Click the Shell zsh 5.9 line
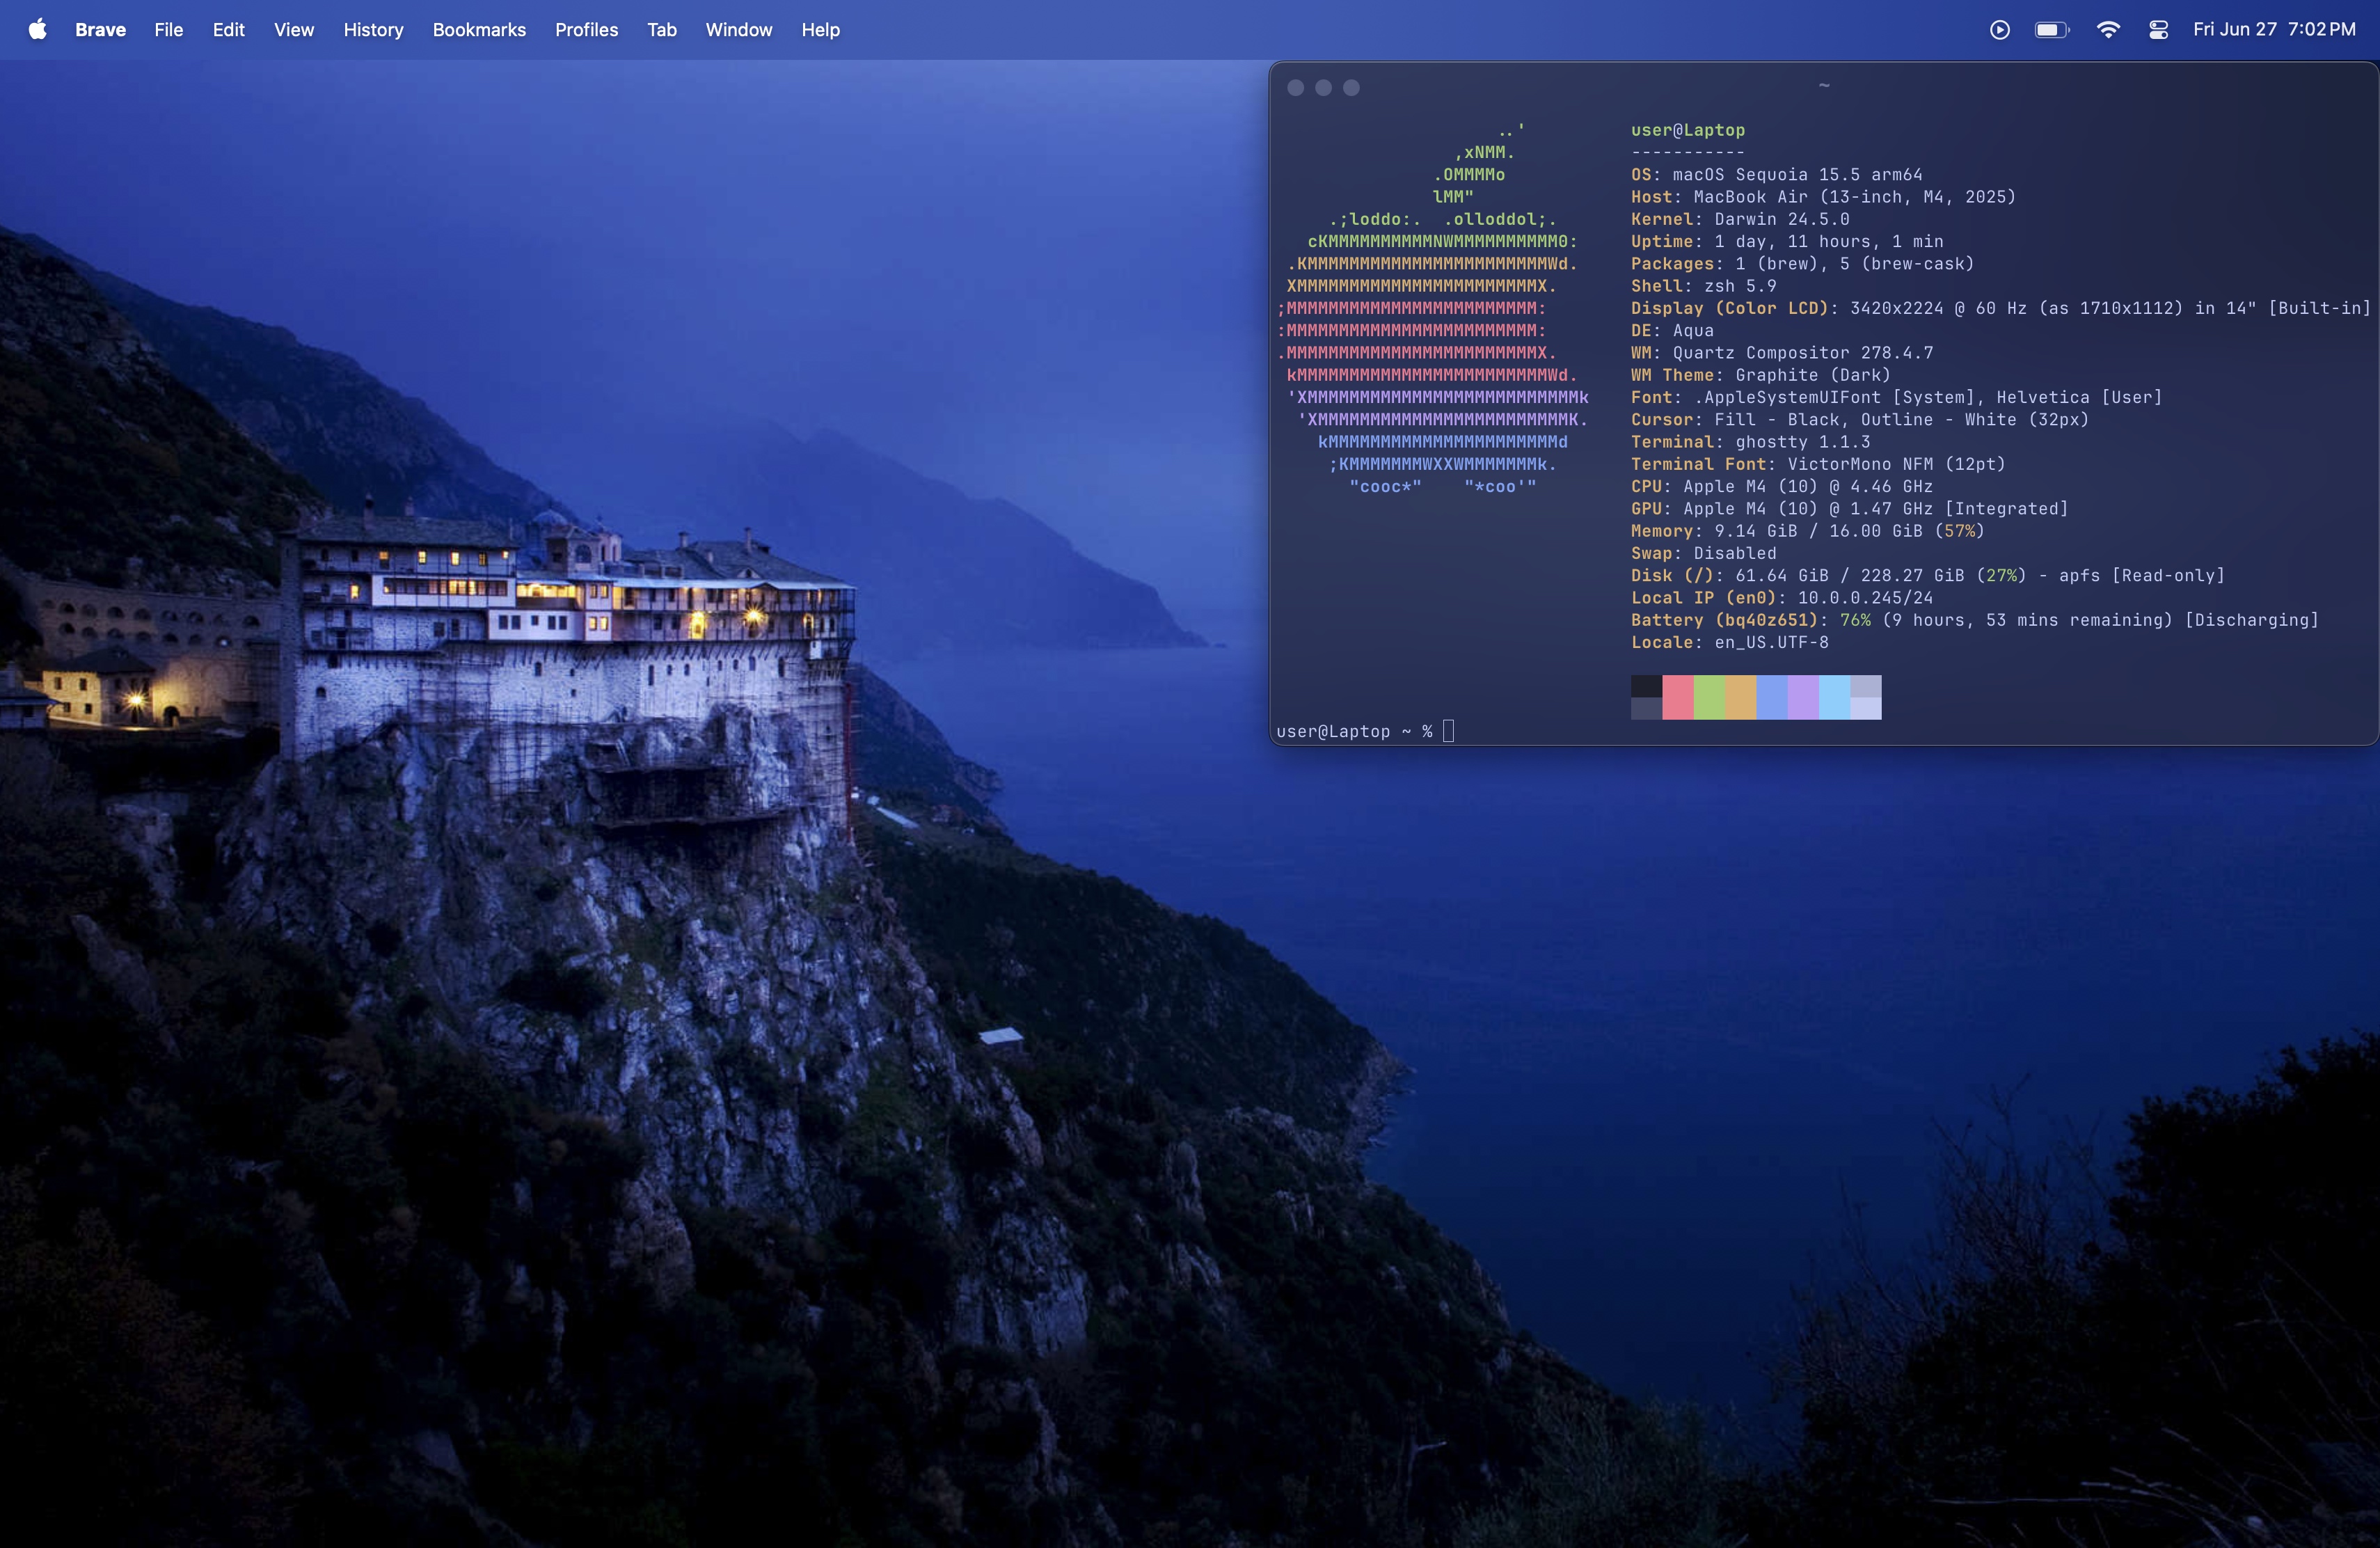This screenshot has height=1548, width=2380. pyautogui.click(x=1703, y=286)
